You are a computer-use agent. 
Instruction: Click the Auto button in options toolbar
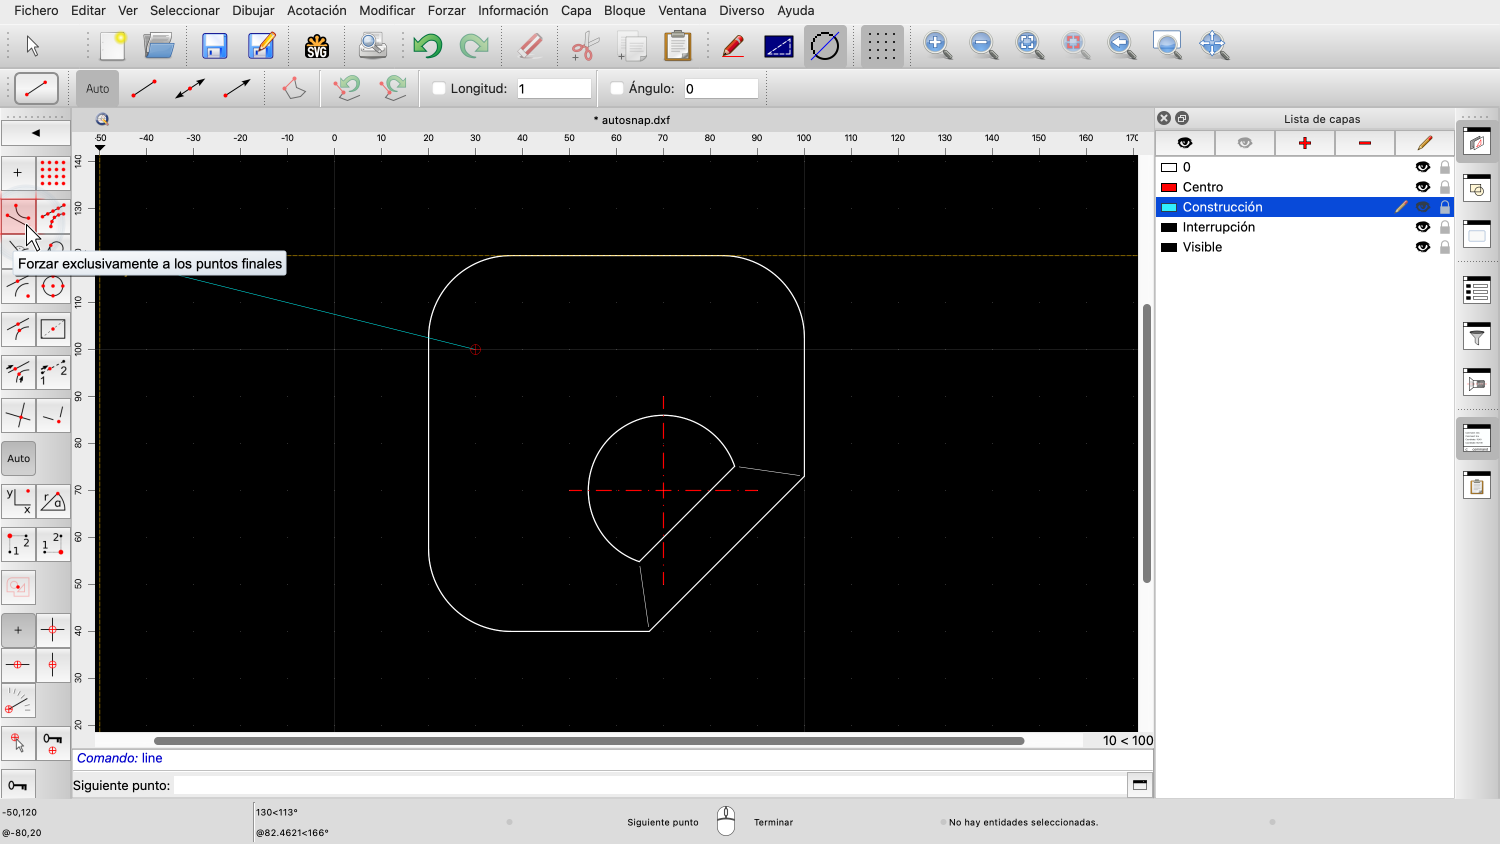tap(97, 89)
